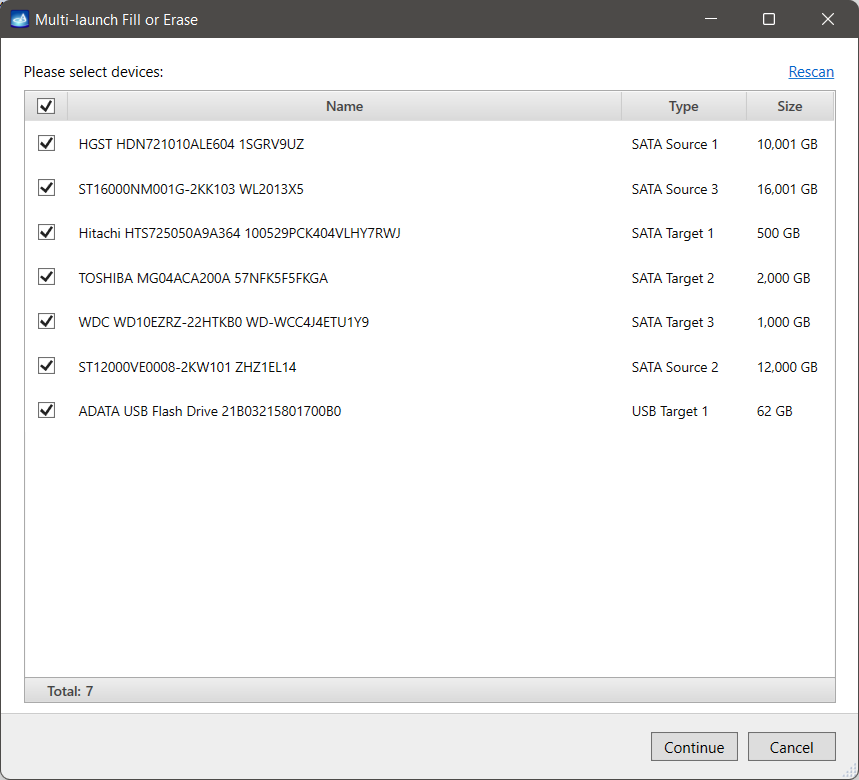
Task: Click the SATA Source 2 type cell
Action: click(x=674, y=367)
